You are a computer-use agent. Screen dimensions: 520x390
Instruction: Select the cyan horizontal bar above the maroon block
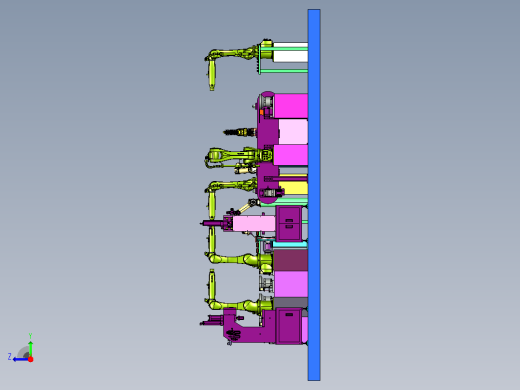[290, 245]
